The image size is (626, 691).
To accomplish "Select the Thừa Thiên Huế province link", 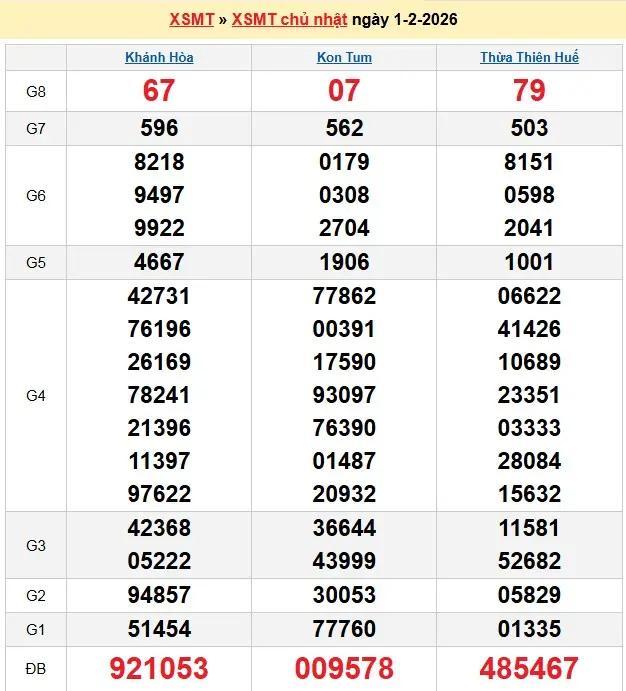I will coord(529,57).
